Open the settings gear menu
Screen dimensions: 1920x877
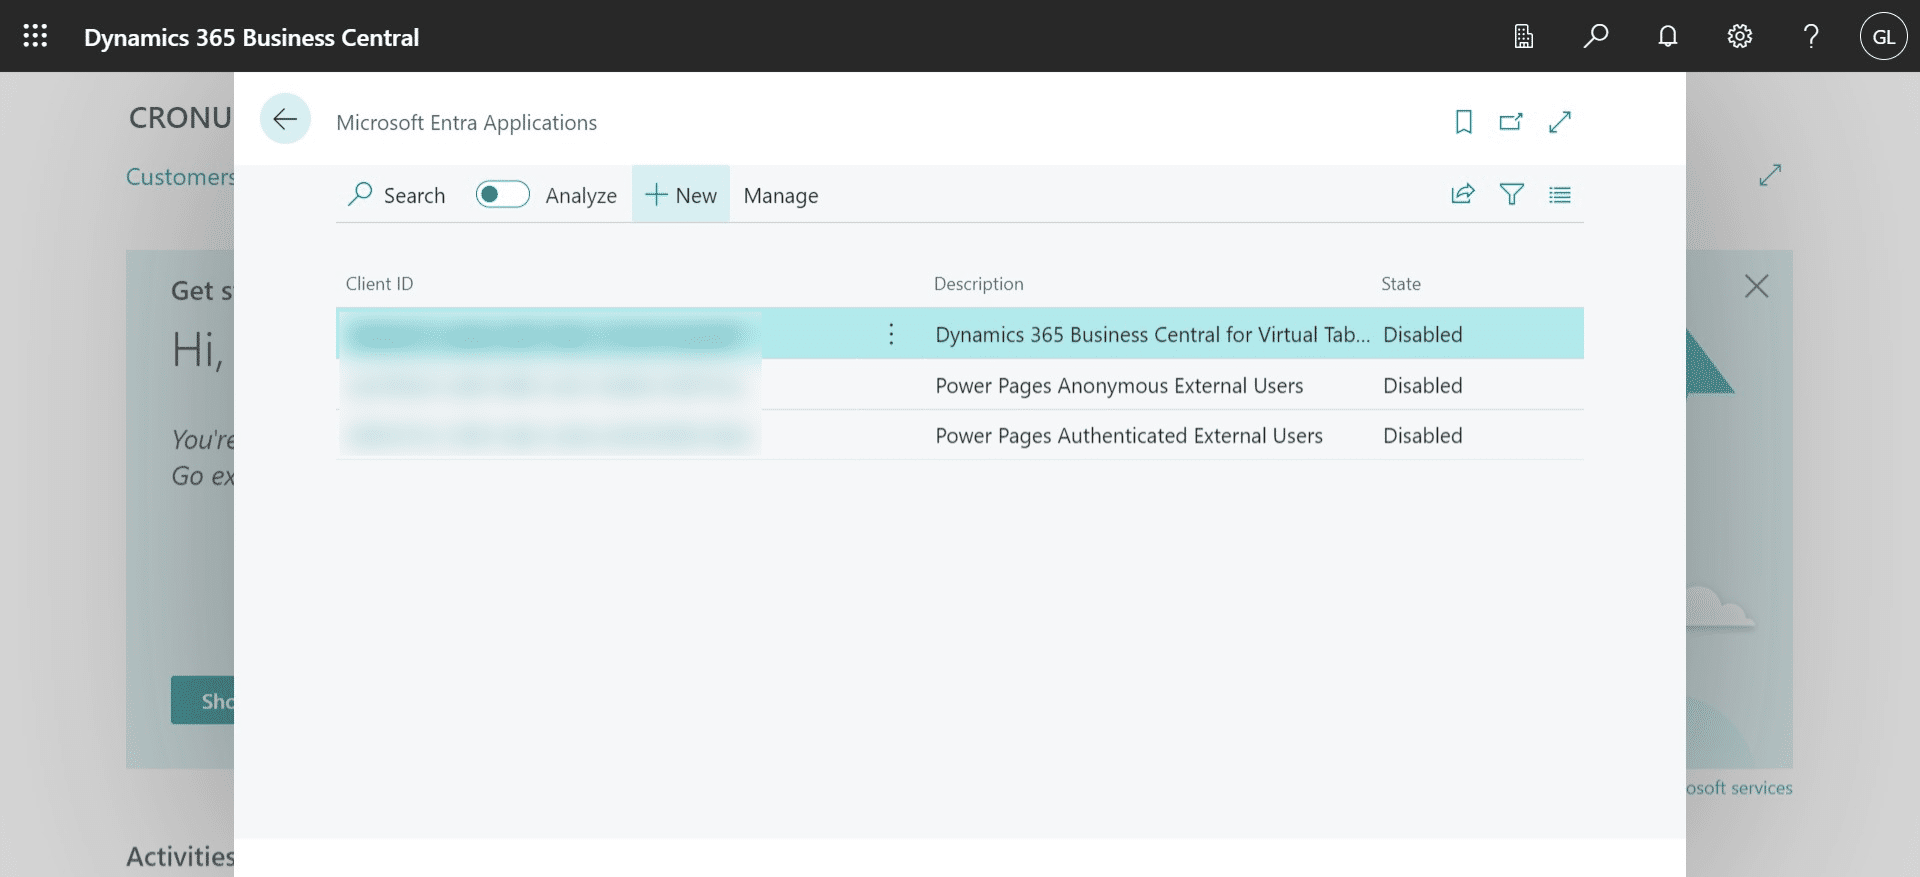pyautogui.click(x=1739, y=37)
